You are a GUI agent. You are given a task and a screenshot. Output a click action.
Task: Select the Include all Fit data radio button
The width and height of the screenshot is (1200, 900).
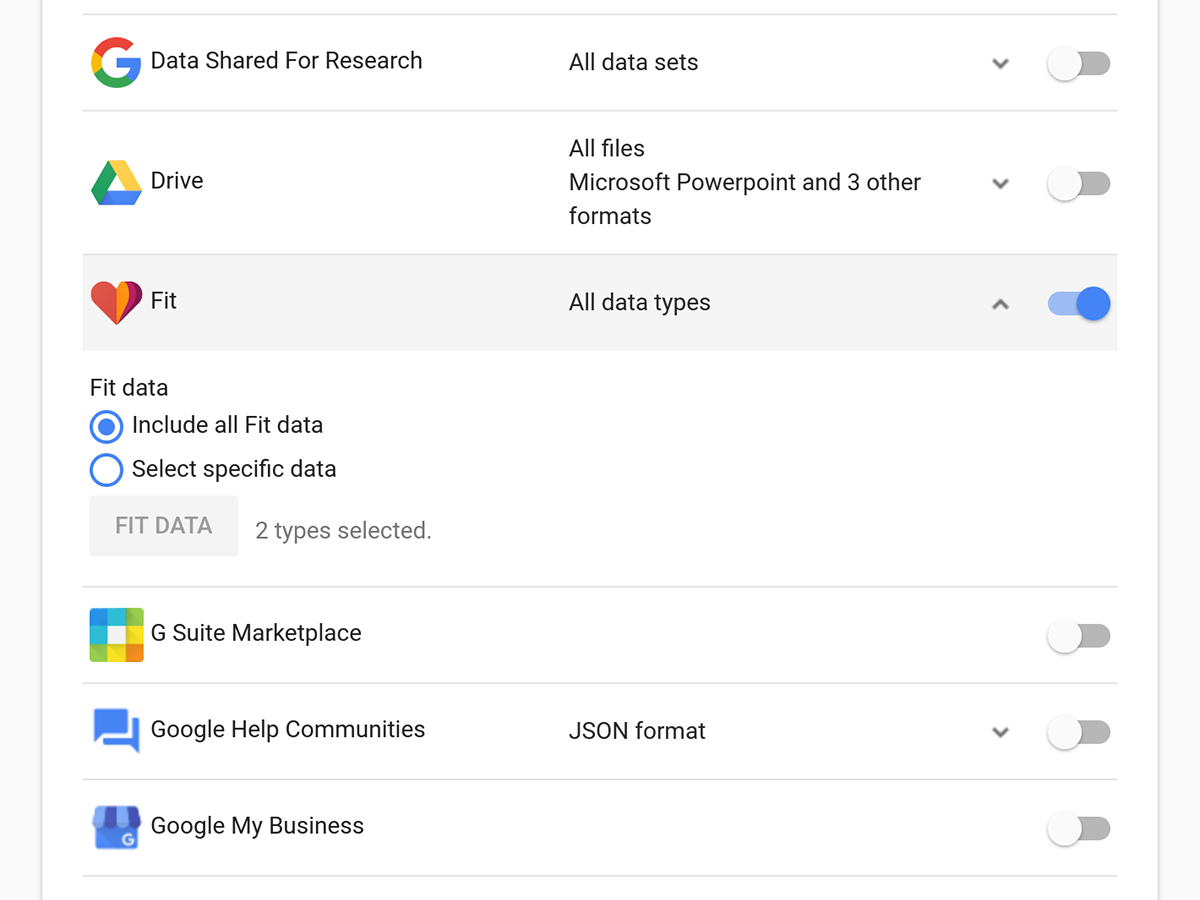click(x=106, y=426)
